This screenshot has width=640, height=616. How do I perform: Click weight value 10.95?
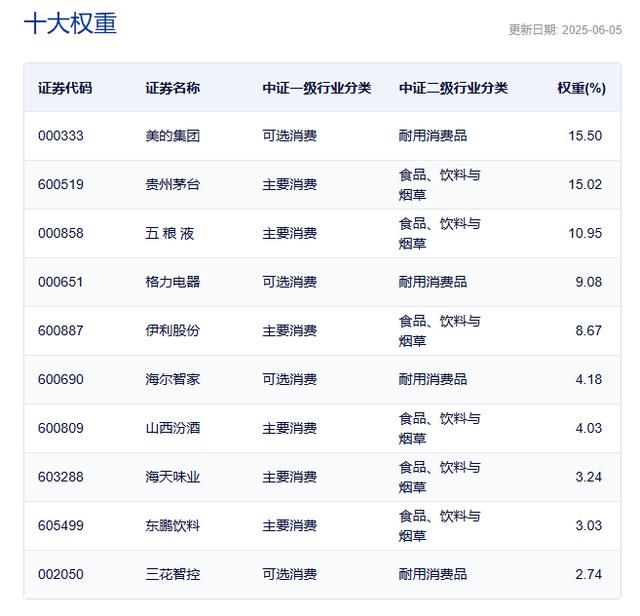tap(585, 233)
